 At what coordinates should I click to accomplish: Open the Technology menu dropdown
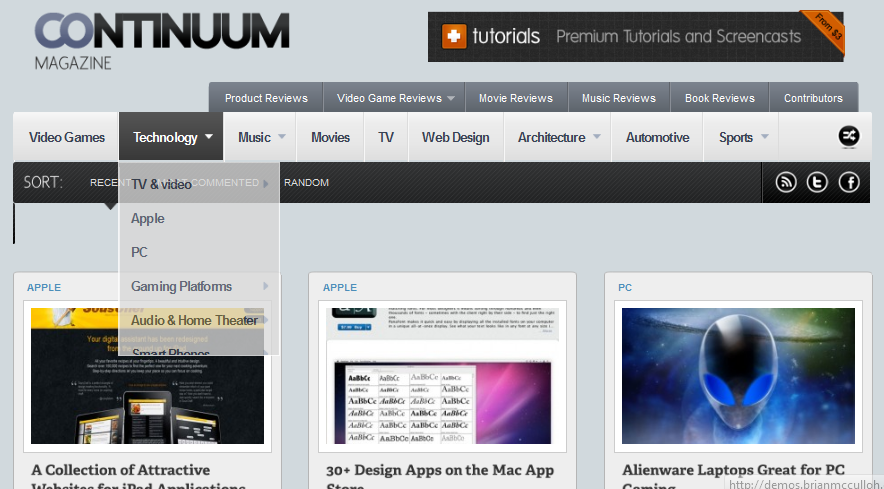[x=171, y=137]
